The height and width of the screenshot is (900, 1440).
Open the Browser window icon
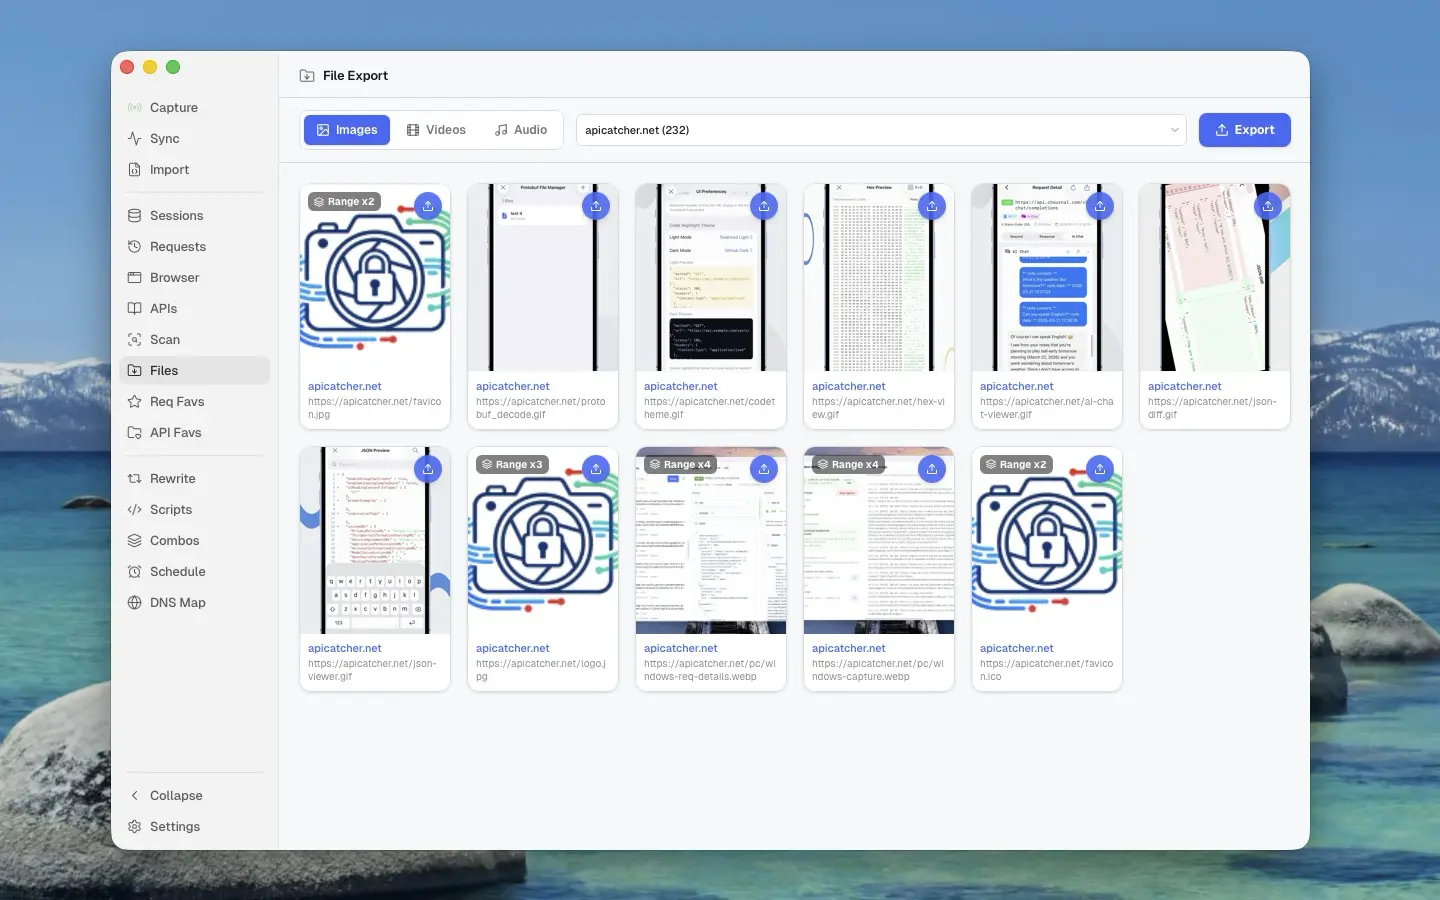[134, 278]
